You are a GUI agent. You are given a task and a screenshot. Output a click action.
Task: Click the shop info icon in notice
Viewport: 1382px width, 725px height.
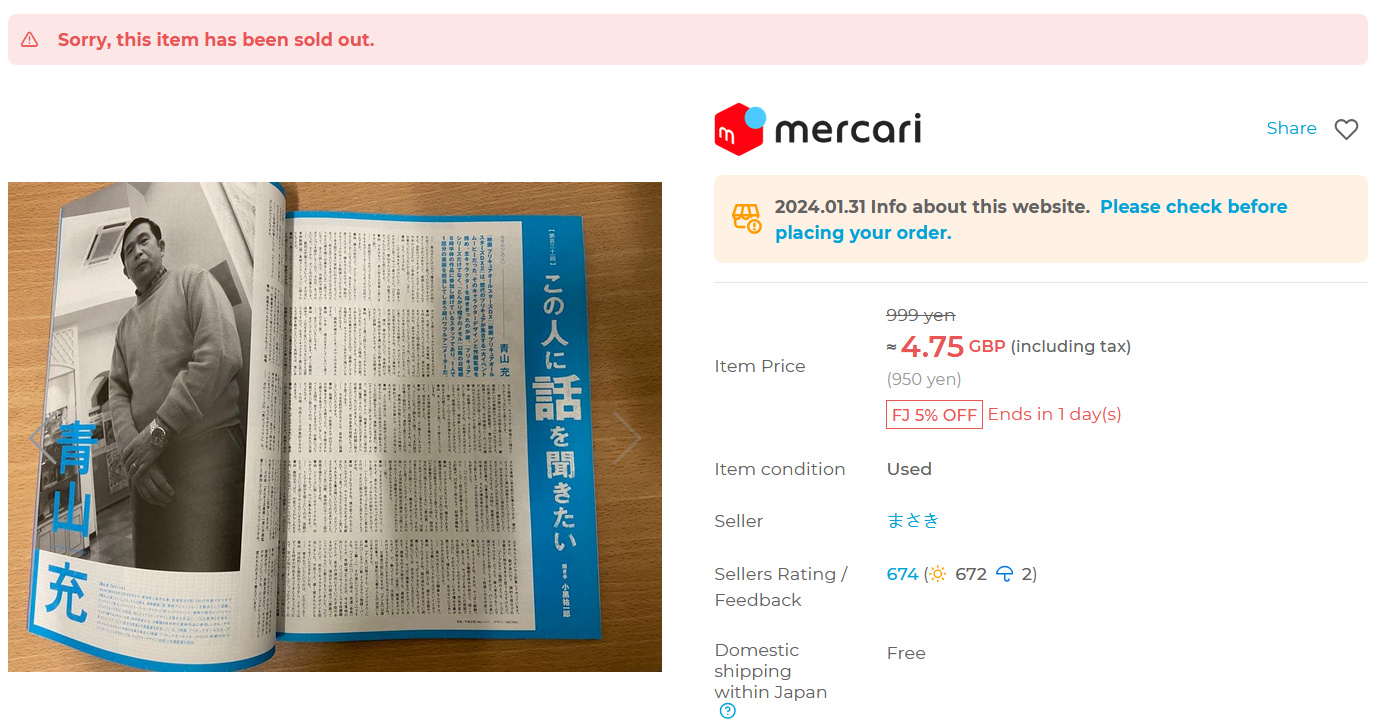click(747, 218)
